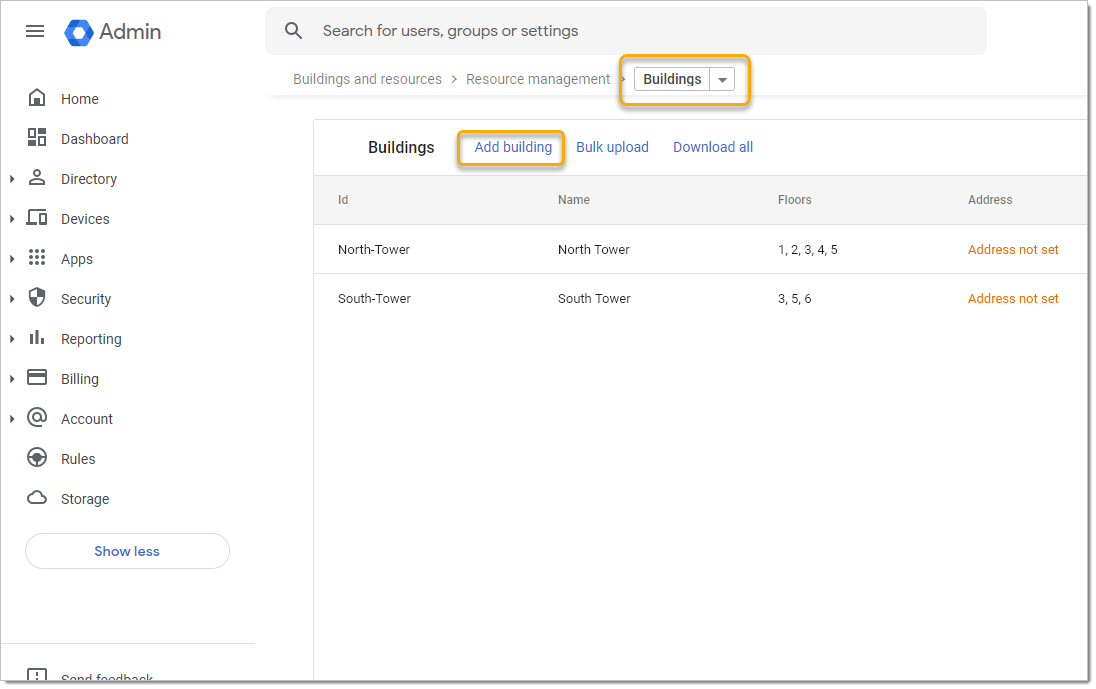Open the Buildings breadcrumb dropdown
Screen dimensions: 1096x689
(722, 80)
